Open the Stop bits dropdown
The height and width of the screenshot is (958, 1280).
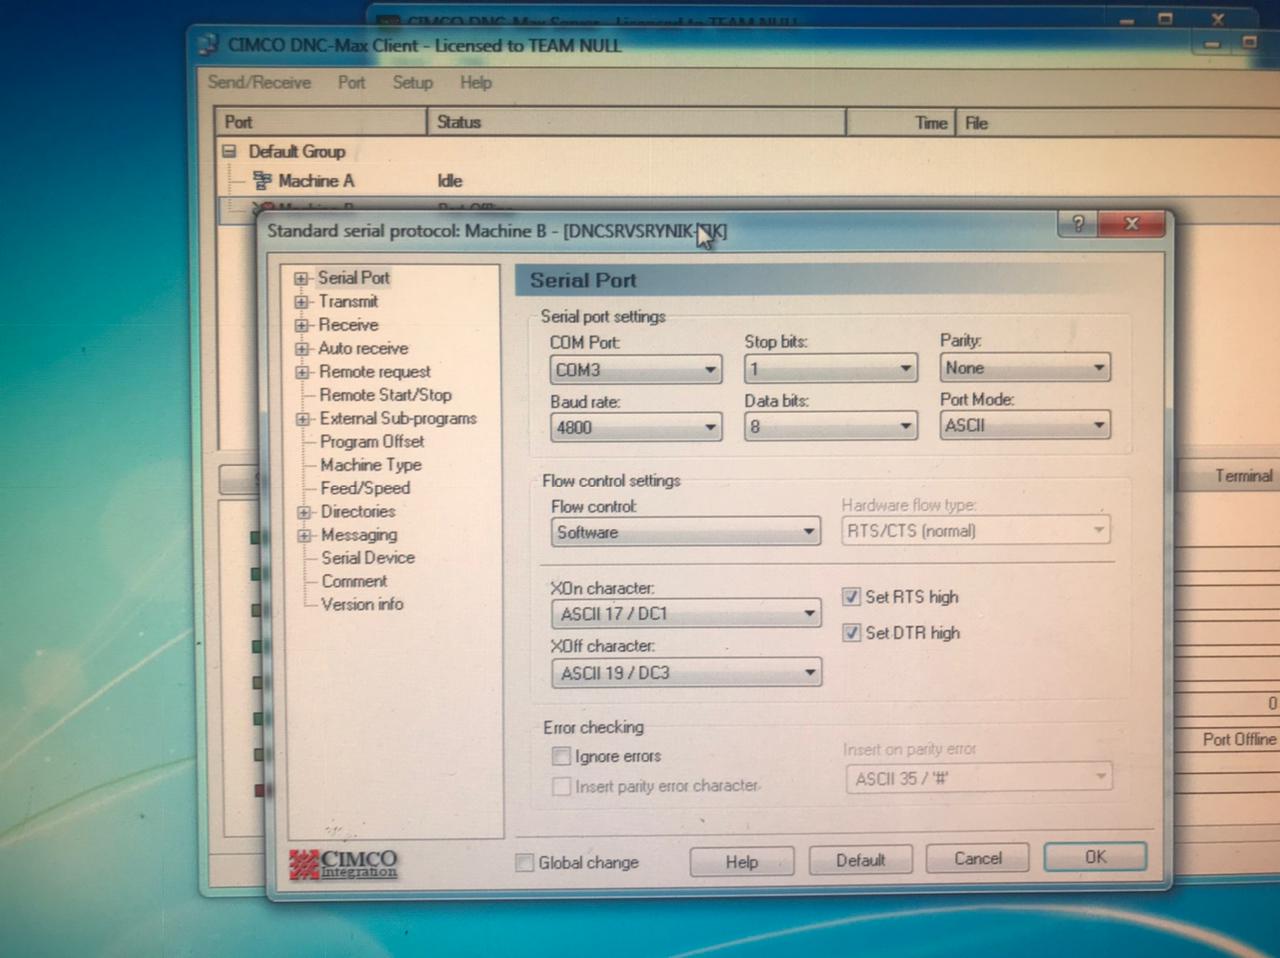830,369
